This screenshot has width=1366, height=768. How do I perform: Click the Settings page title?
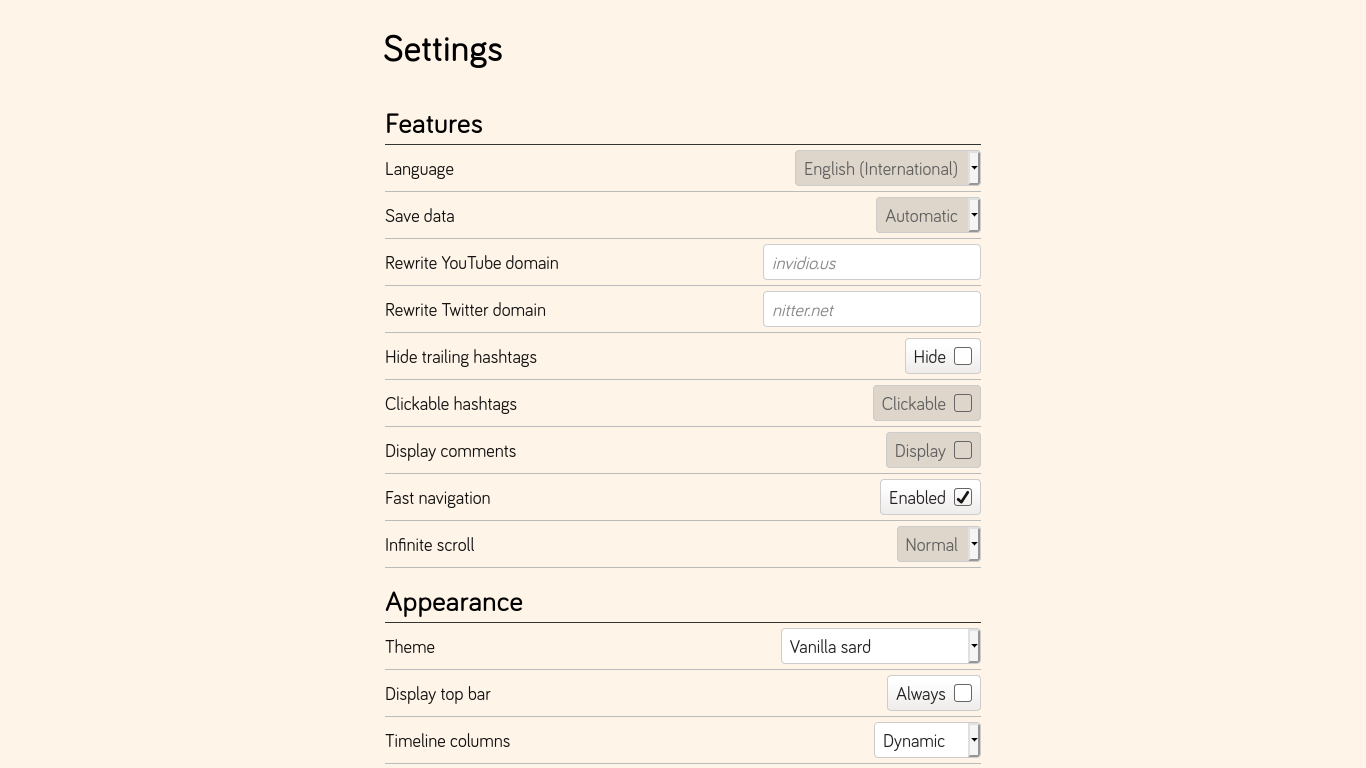[x=443, y=49]
